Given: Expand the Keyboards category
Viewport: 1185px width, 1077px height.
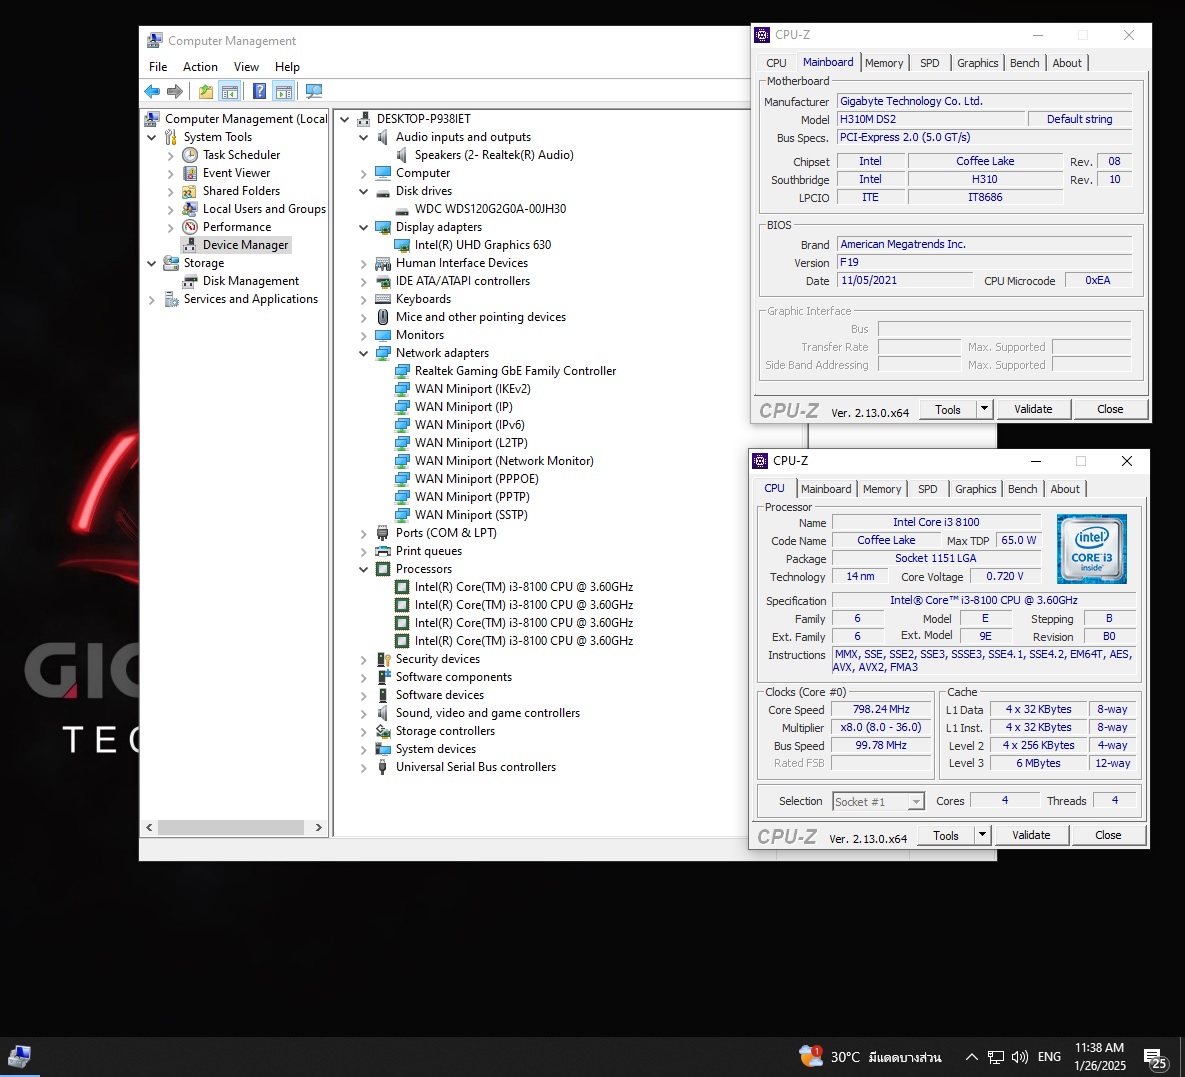Looking at the screenshot, I should click(364, 299).
